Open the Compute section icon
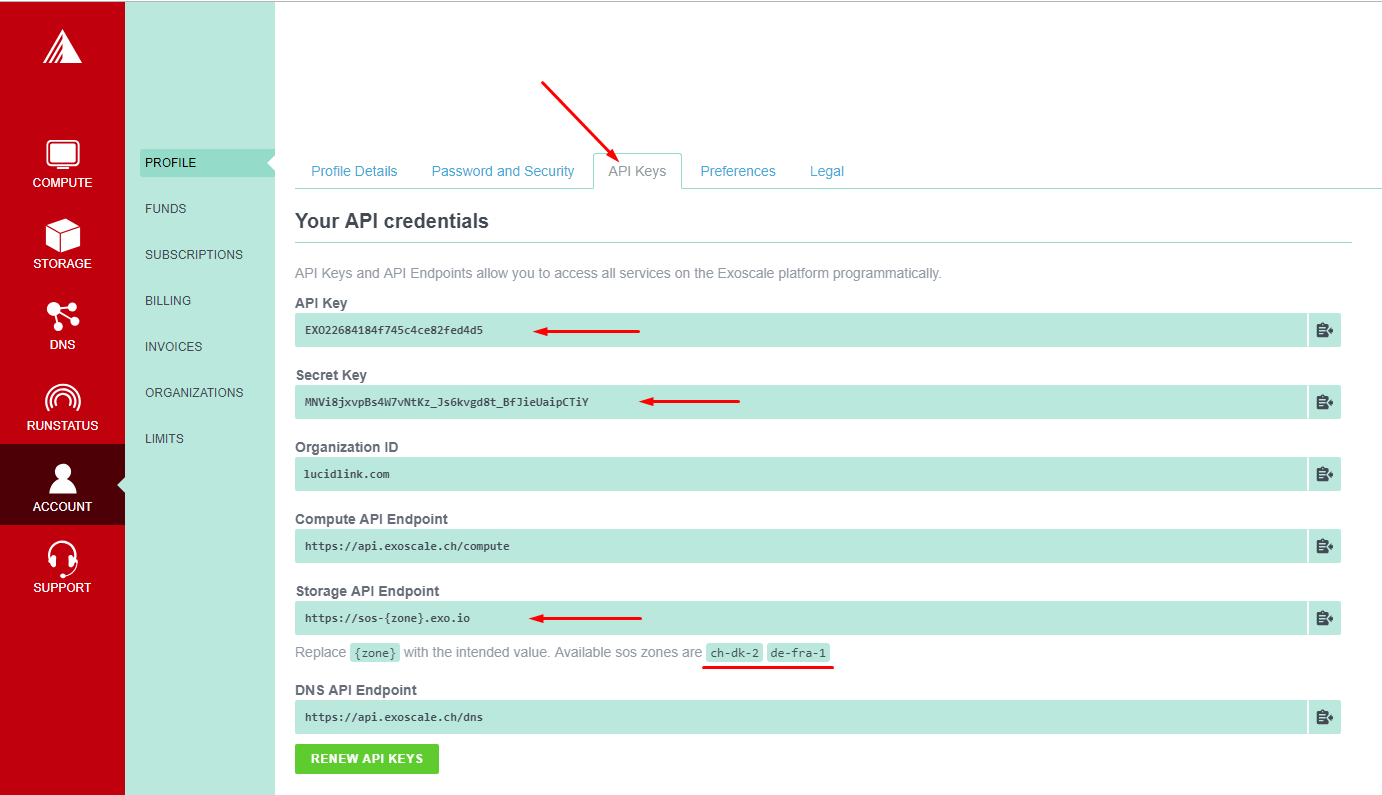This screenshot has height=795, width=1382. (x=62, y=154)
